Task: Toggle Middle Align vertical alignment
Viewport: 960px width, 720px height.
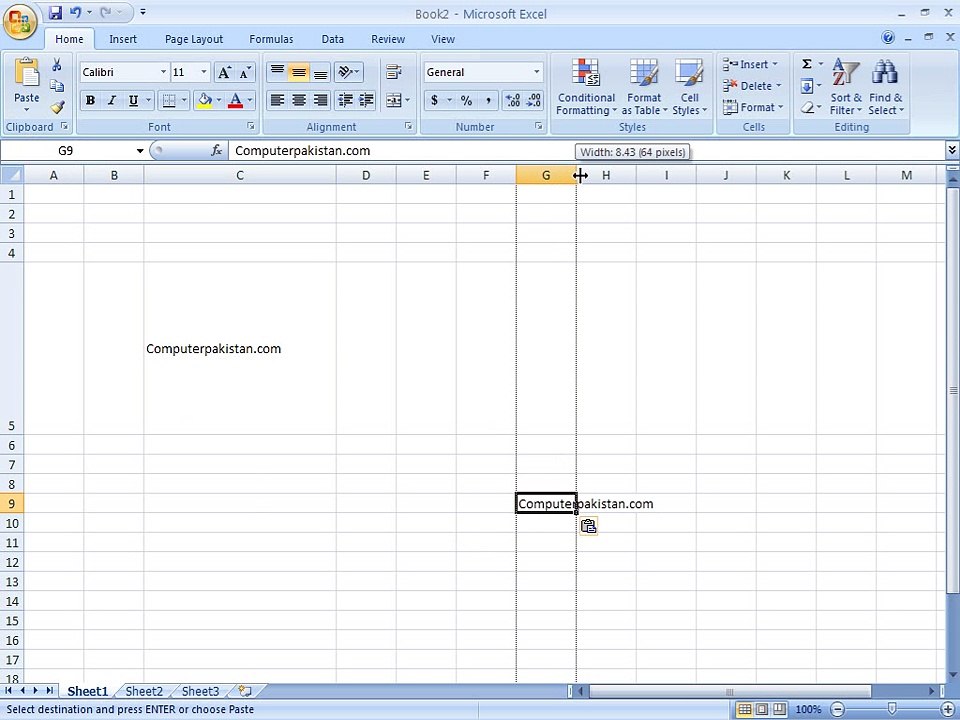Action: tap(299, 72)
